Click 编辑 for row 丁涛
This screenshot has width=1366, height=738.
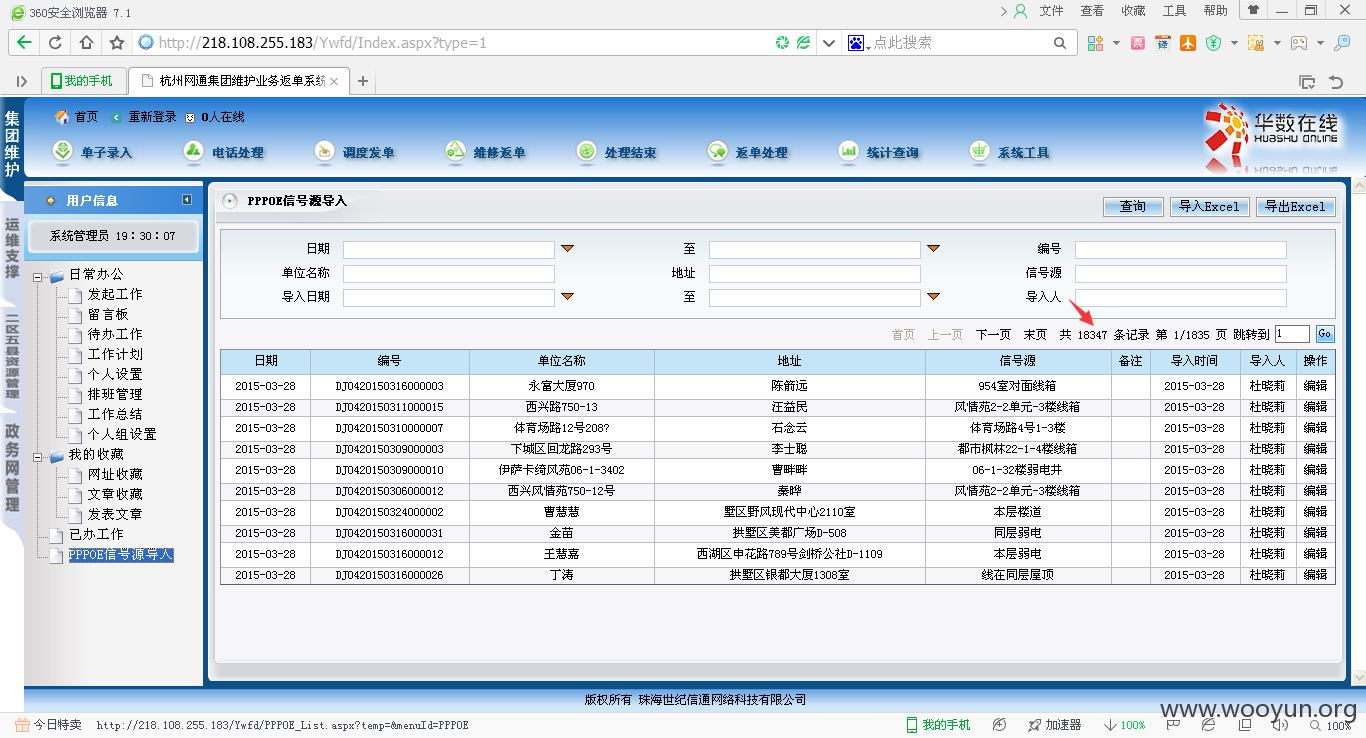click(1315, 575)
